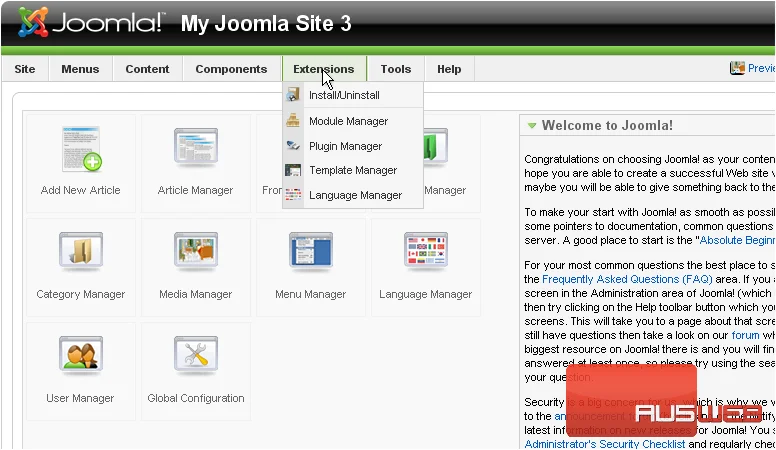Click the Article Manager label
Image resolution: width=776 pixels, height=450 pixels.
coord(195,190)
